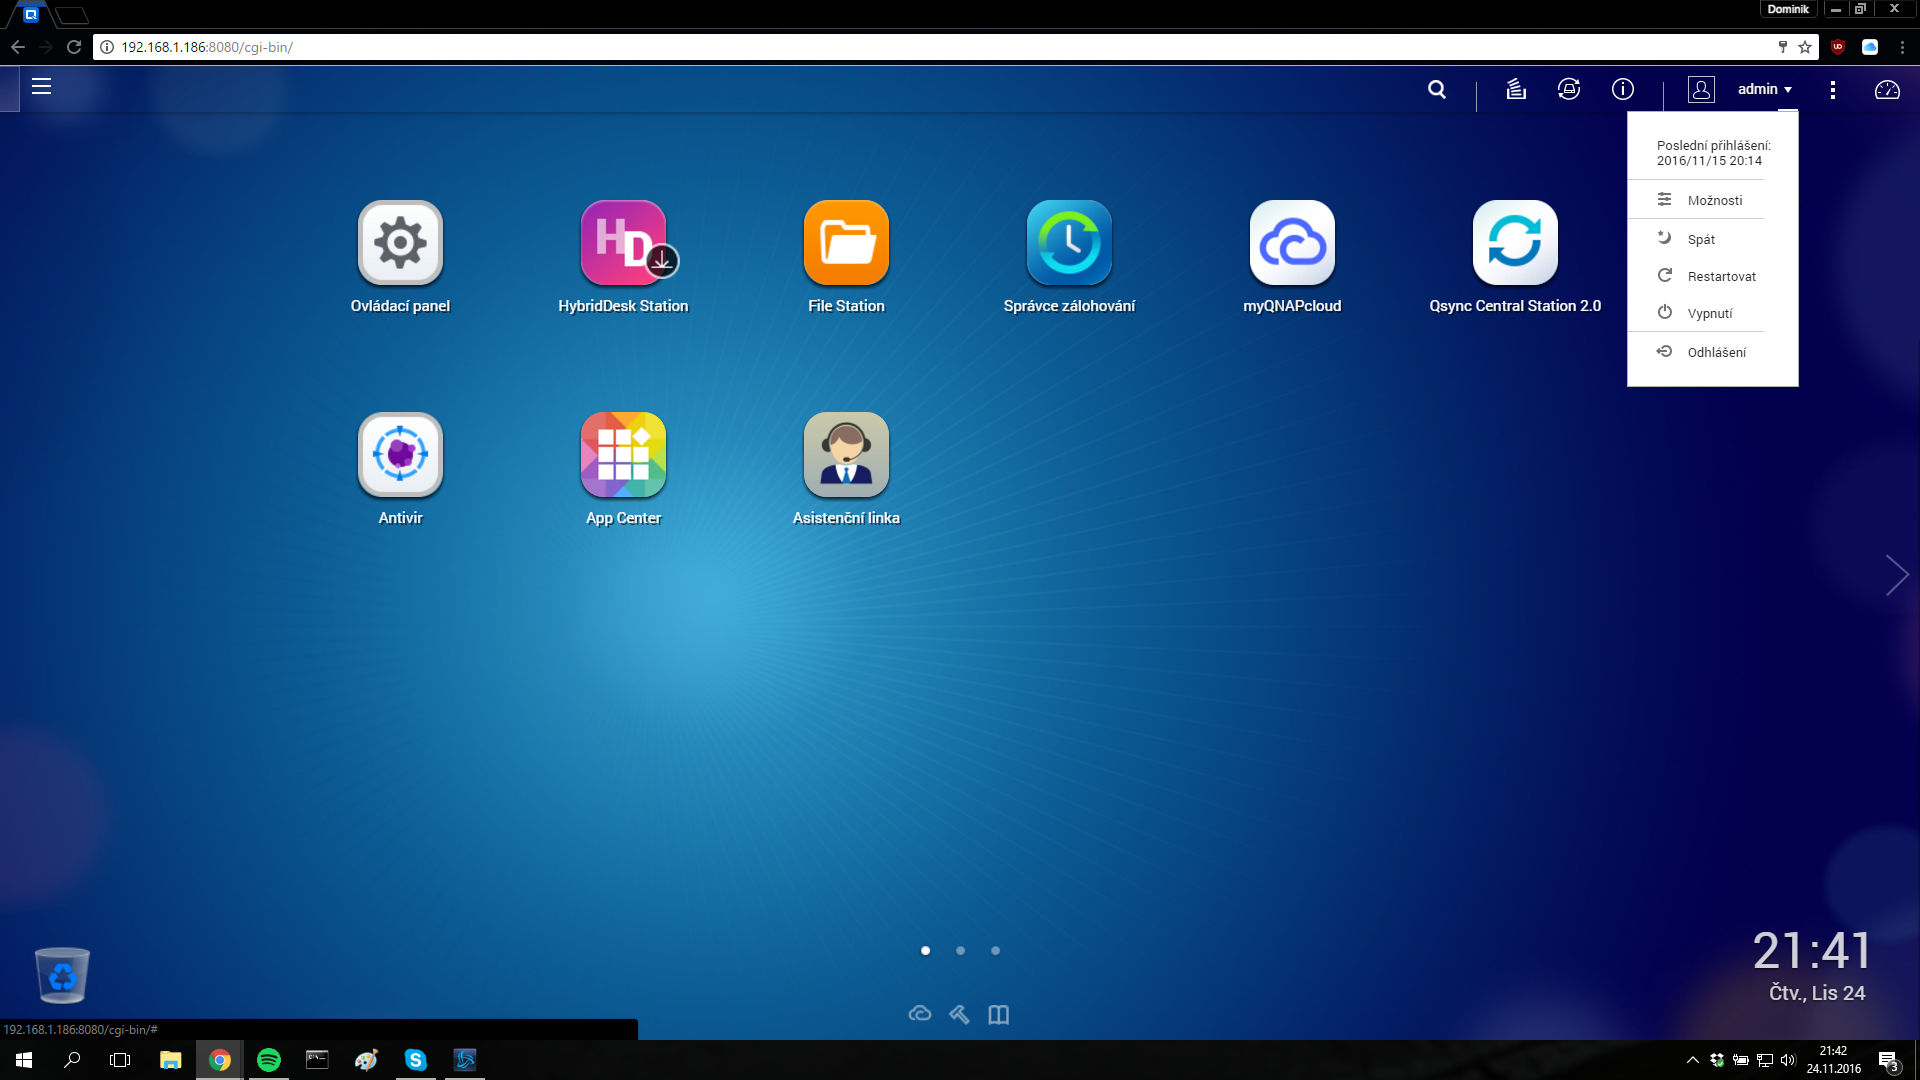Click the search magnifier icon
Viewport: 1920px width, 1080px height.
coord(1437,89)
